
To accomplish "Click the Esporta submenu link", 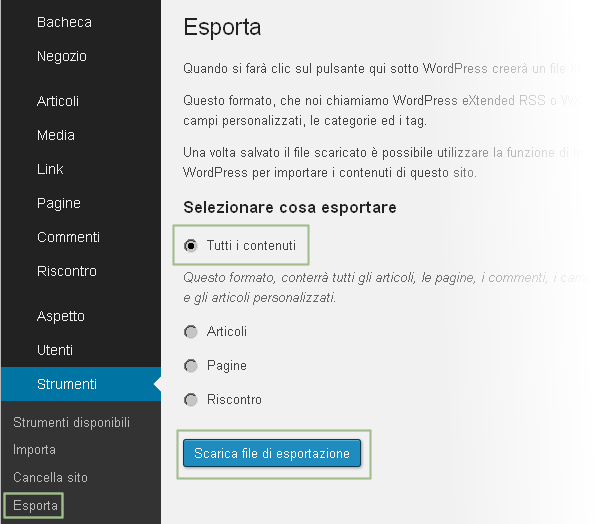I will pos(35,506).
